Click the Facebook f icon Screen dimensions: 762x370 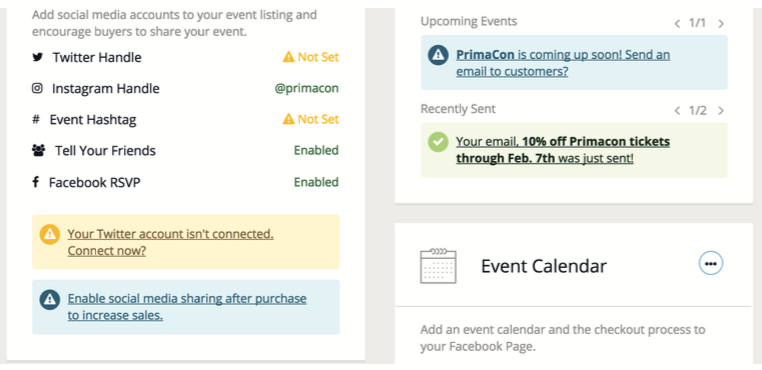tap(35, 182)
